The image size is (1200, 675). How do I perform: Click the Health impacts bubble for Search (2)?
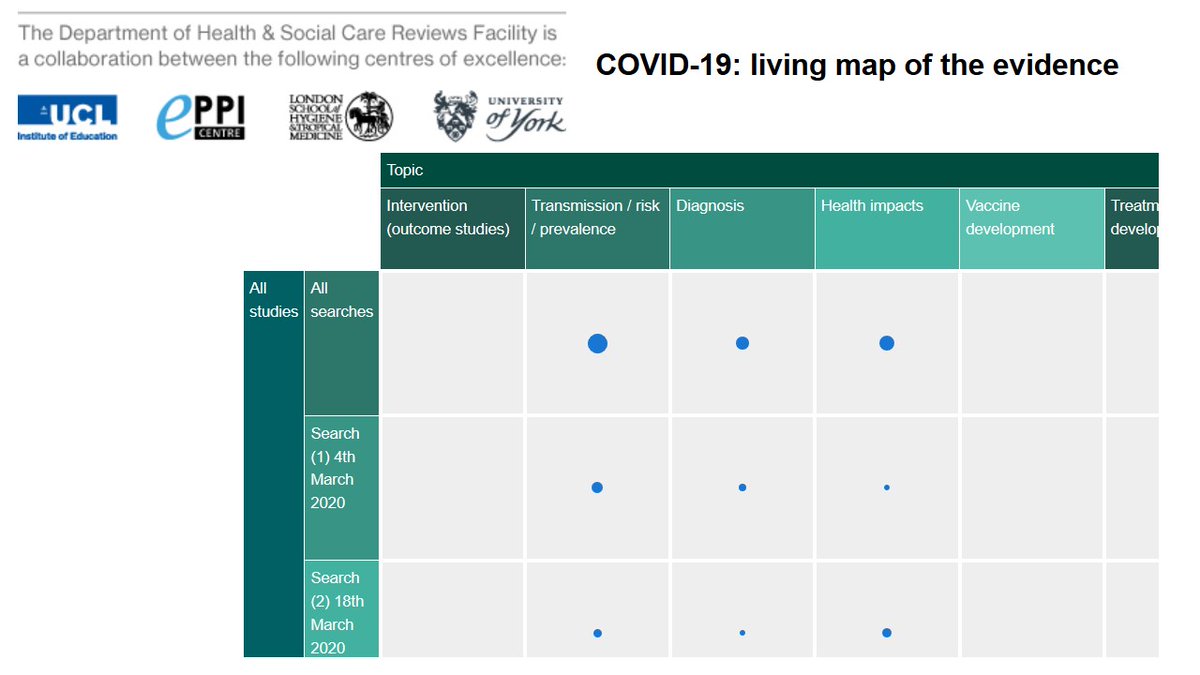pos(886,633)
